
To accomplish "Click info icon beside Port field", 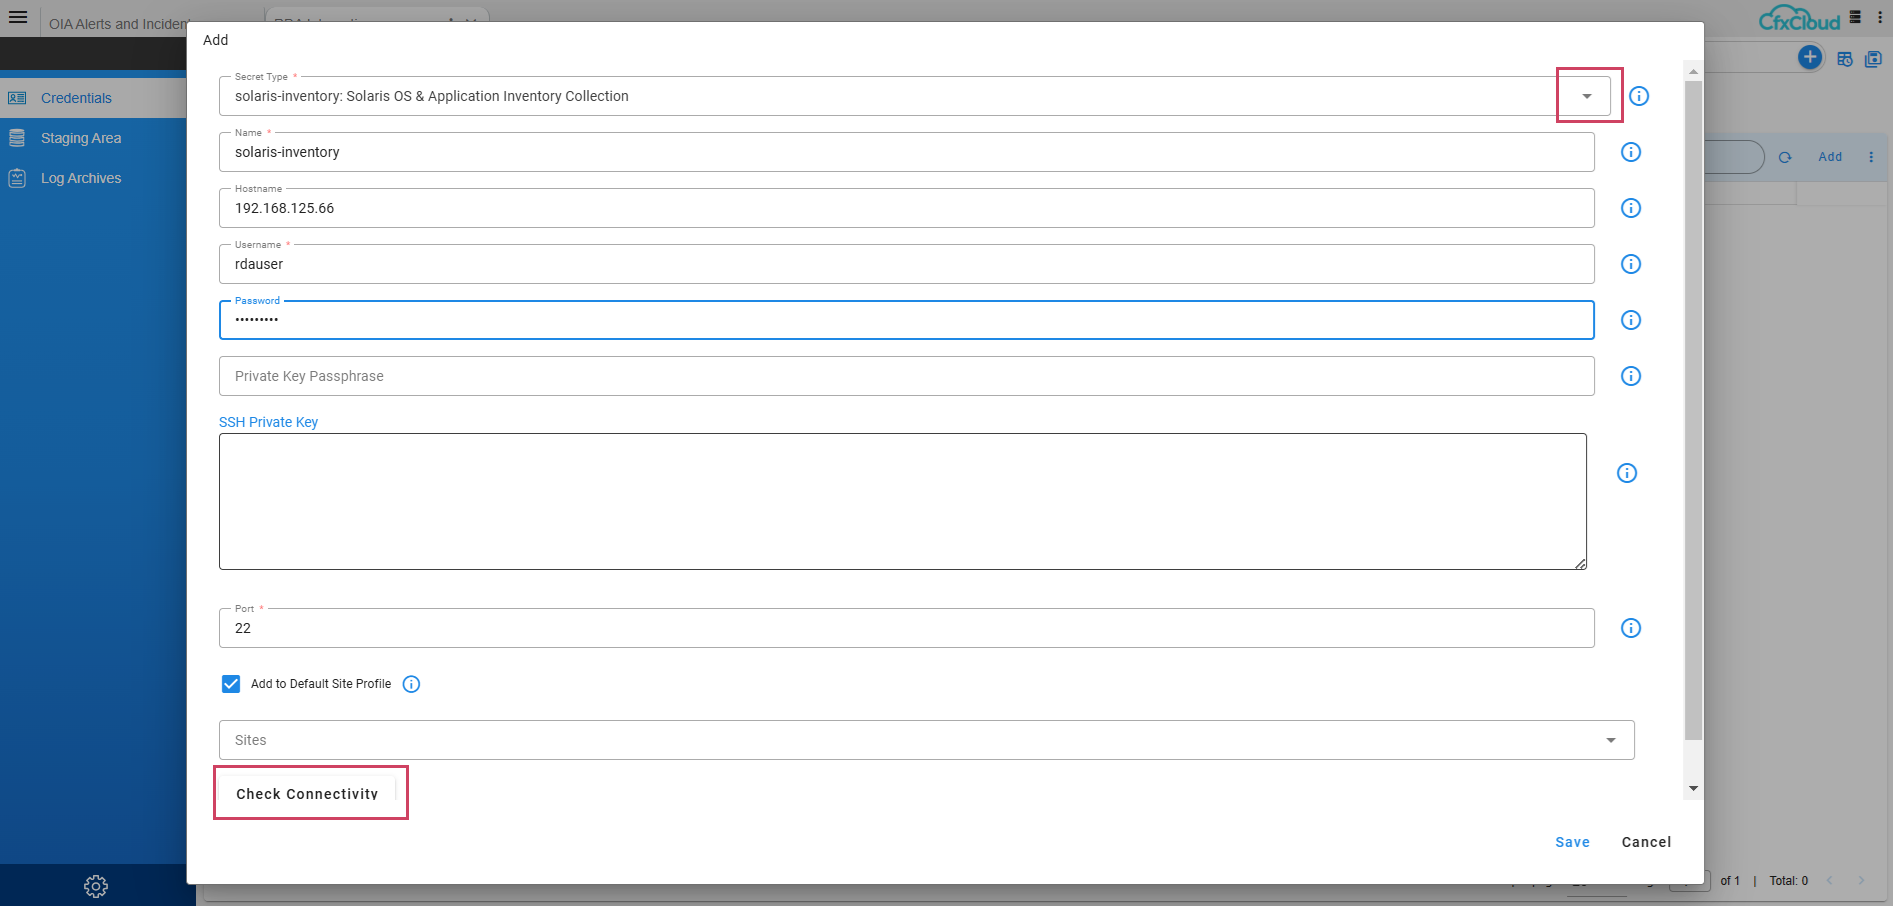I will coord(1630,628).
